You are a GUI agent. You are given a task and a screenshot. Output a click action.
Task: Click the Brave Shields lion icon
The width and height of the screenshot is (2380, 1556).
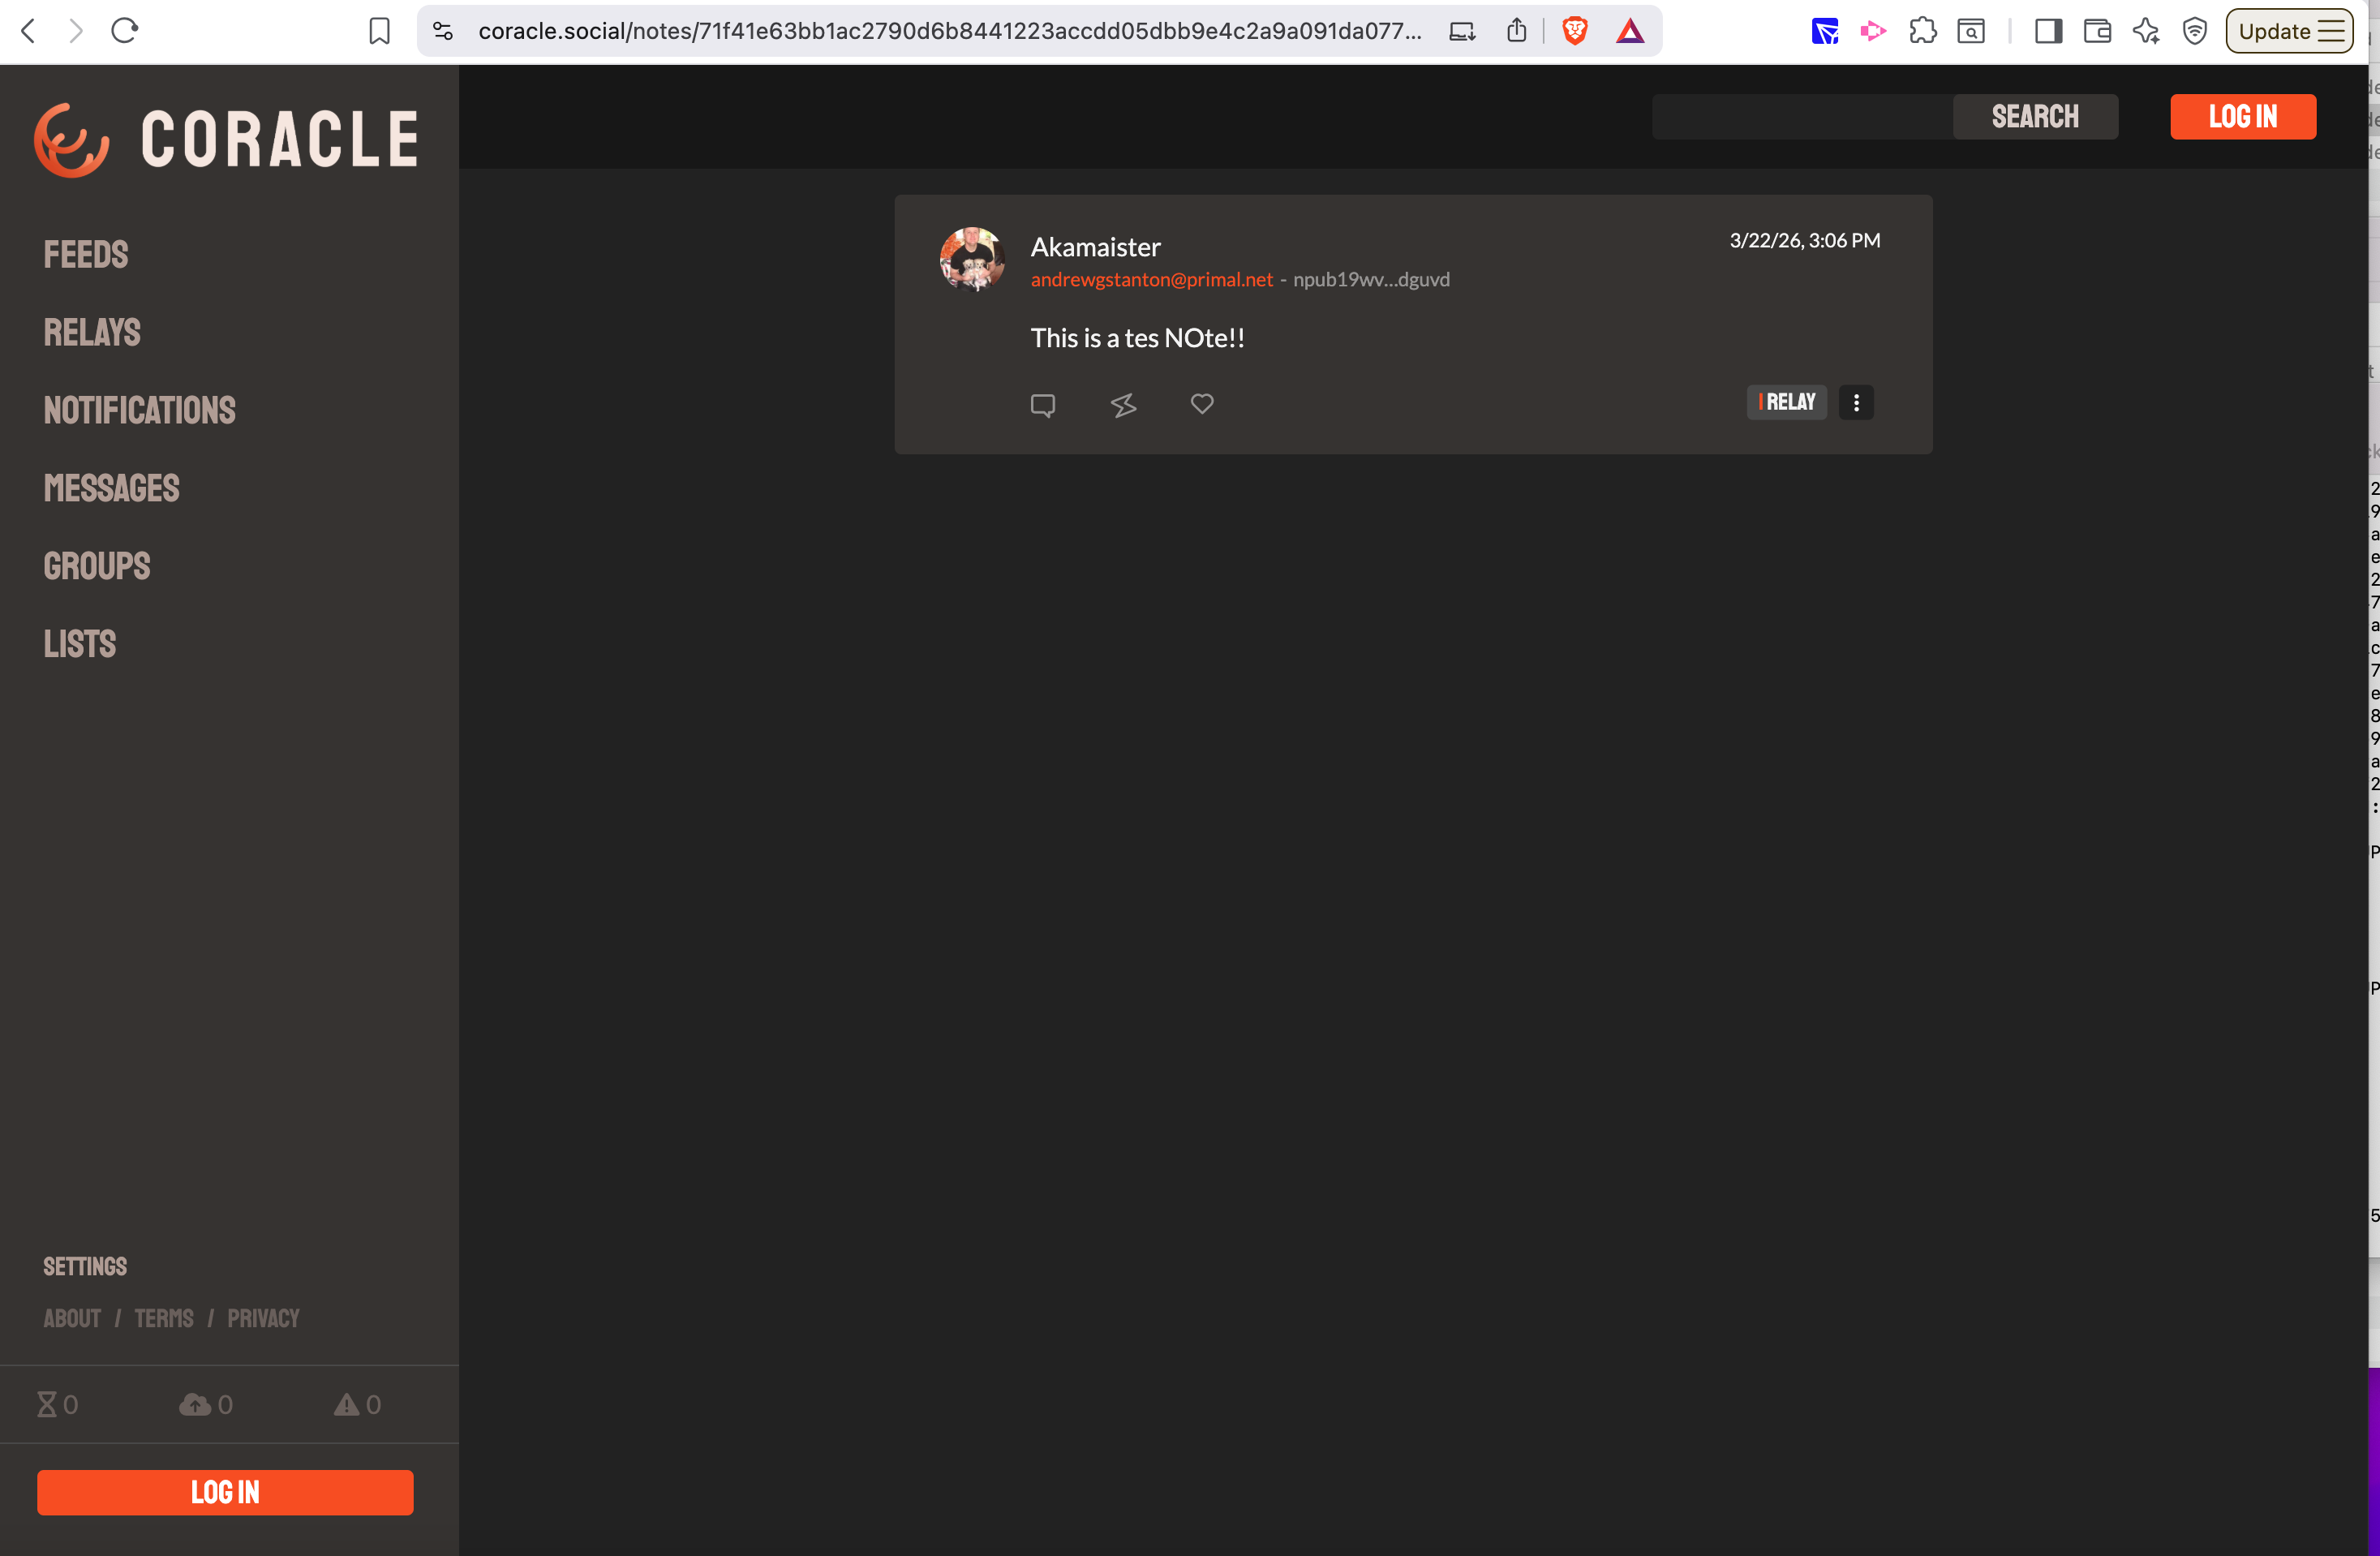pos(1575,31)
